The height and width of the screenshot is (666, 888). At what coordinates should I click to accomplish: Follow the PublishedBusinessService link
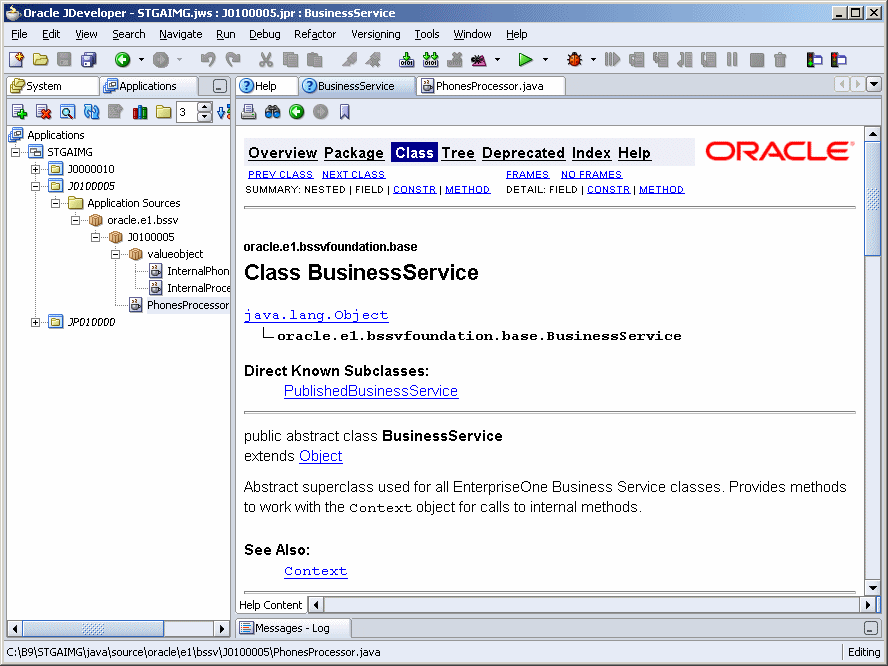pyautogui.click(x=371, y=391)
